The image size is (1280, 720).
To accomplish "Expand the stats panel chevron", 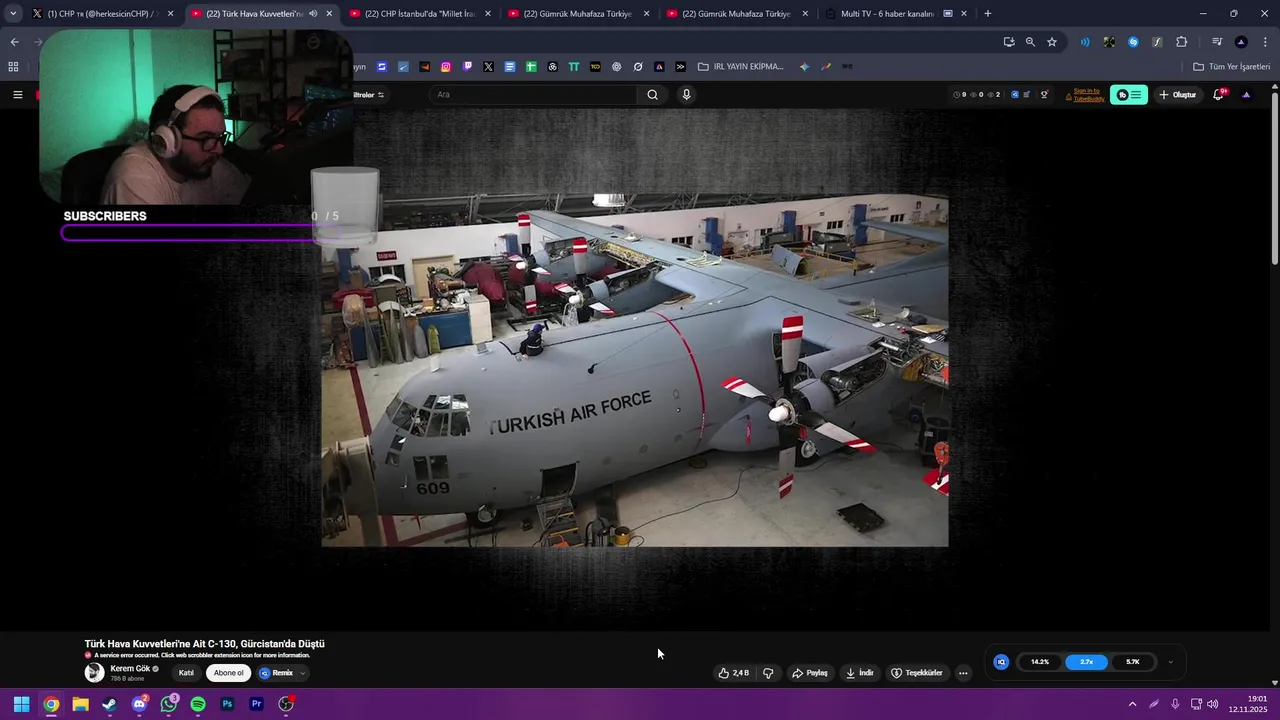I will [x=1170, y=662].
